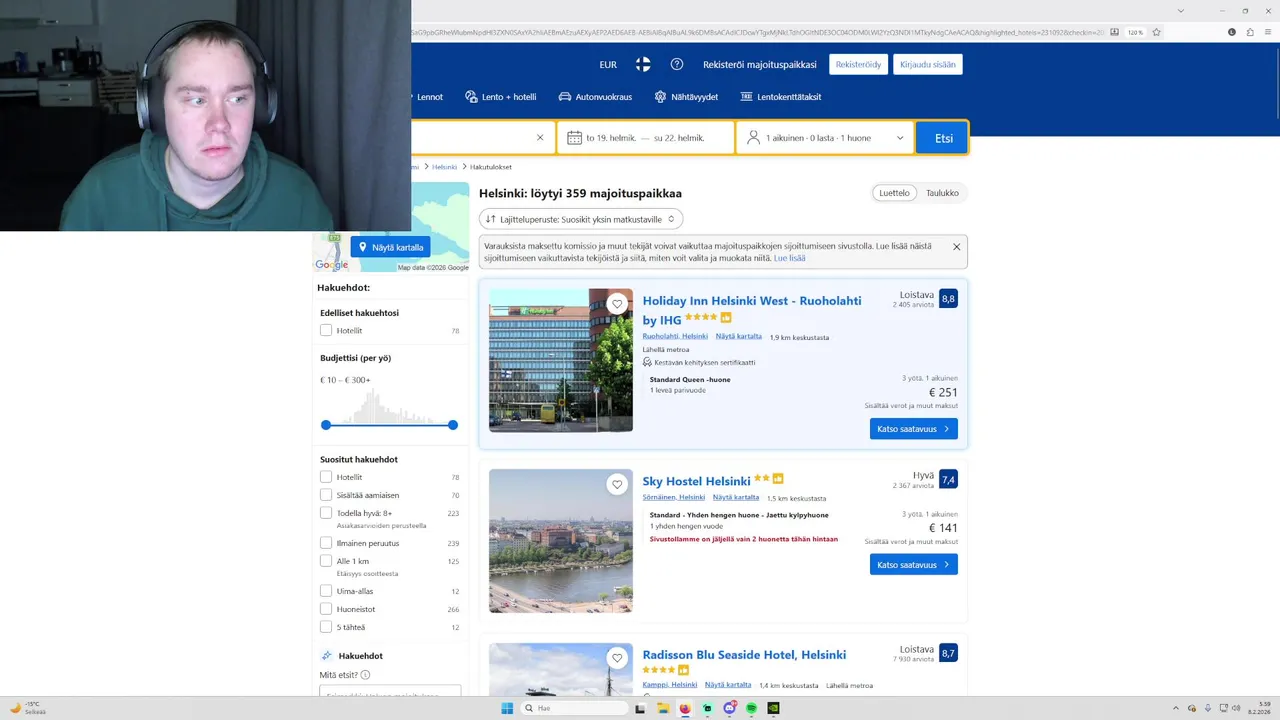Check Huoneistot filter

point(326,609)
